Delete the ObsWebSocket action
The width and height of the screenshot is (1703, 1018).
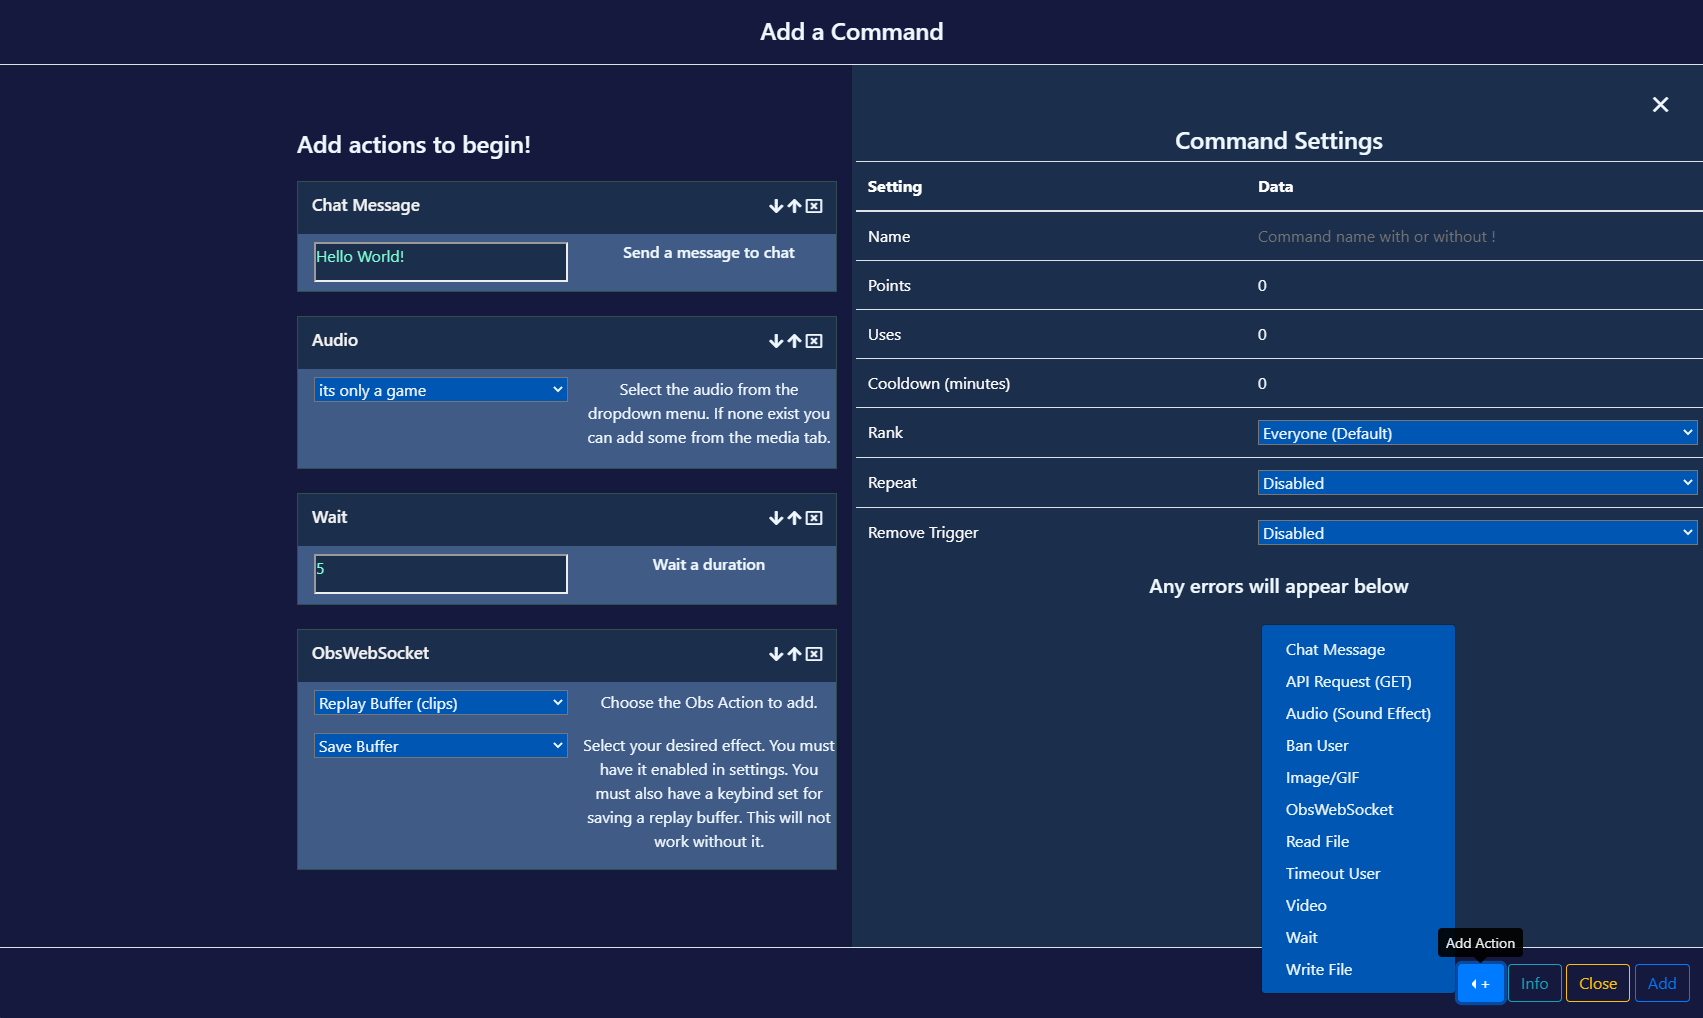814,655
